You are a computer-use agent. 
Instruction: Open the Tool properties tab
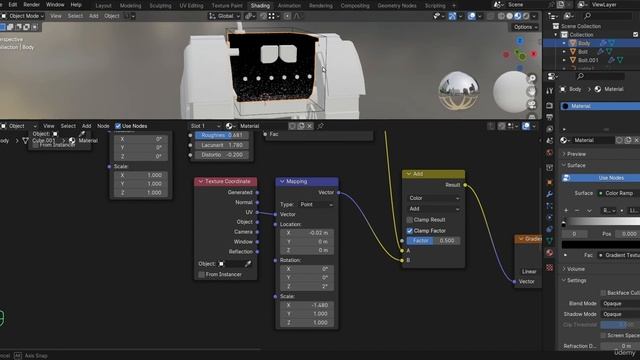pyautogui.click(x=549, y=91)
